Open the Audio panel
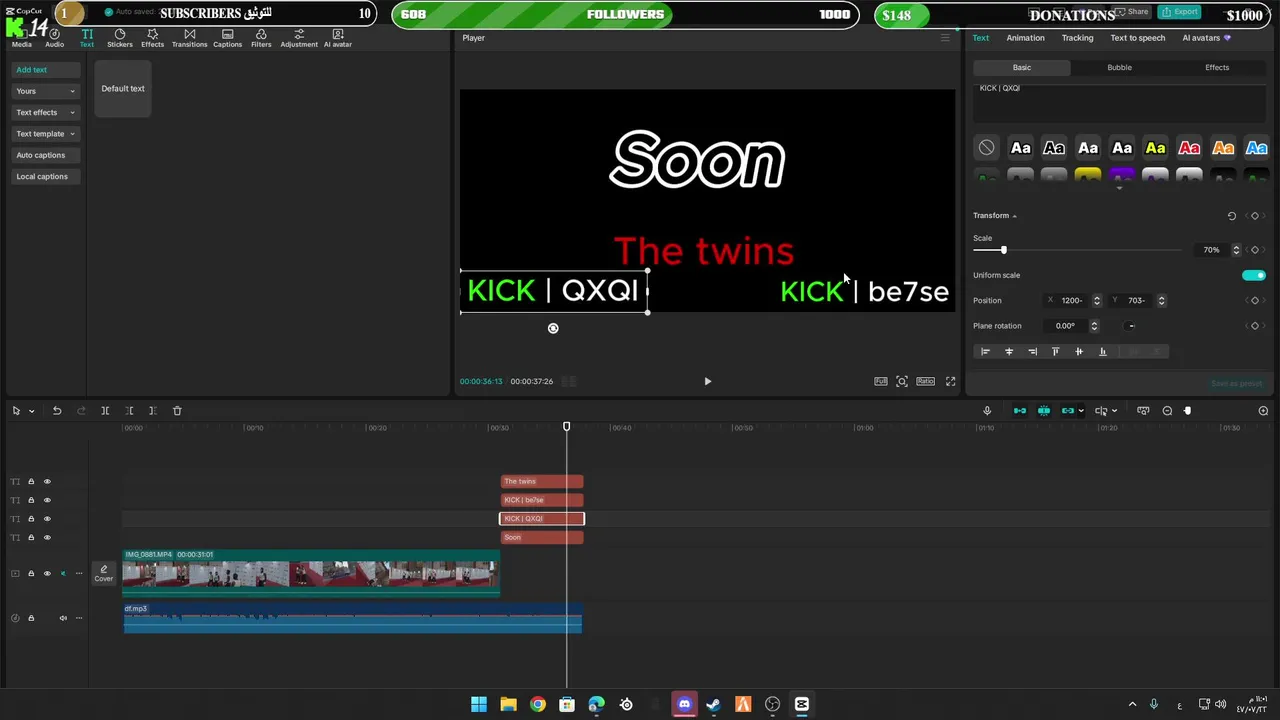The width and height of the screenshot is (1280, 720). tap(54, 38)
